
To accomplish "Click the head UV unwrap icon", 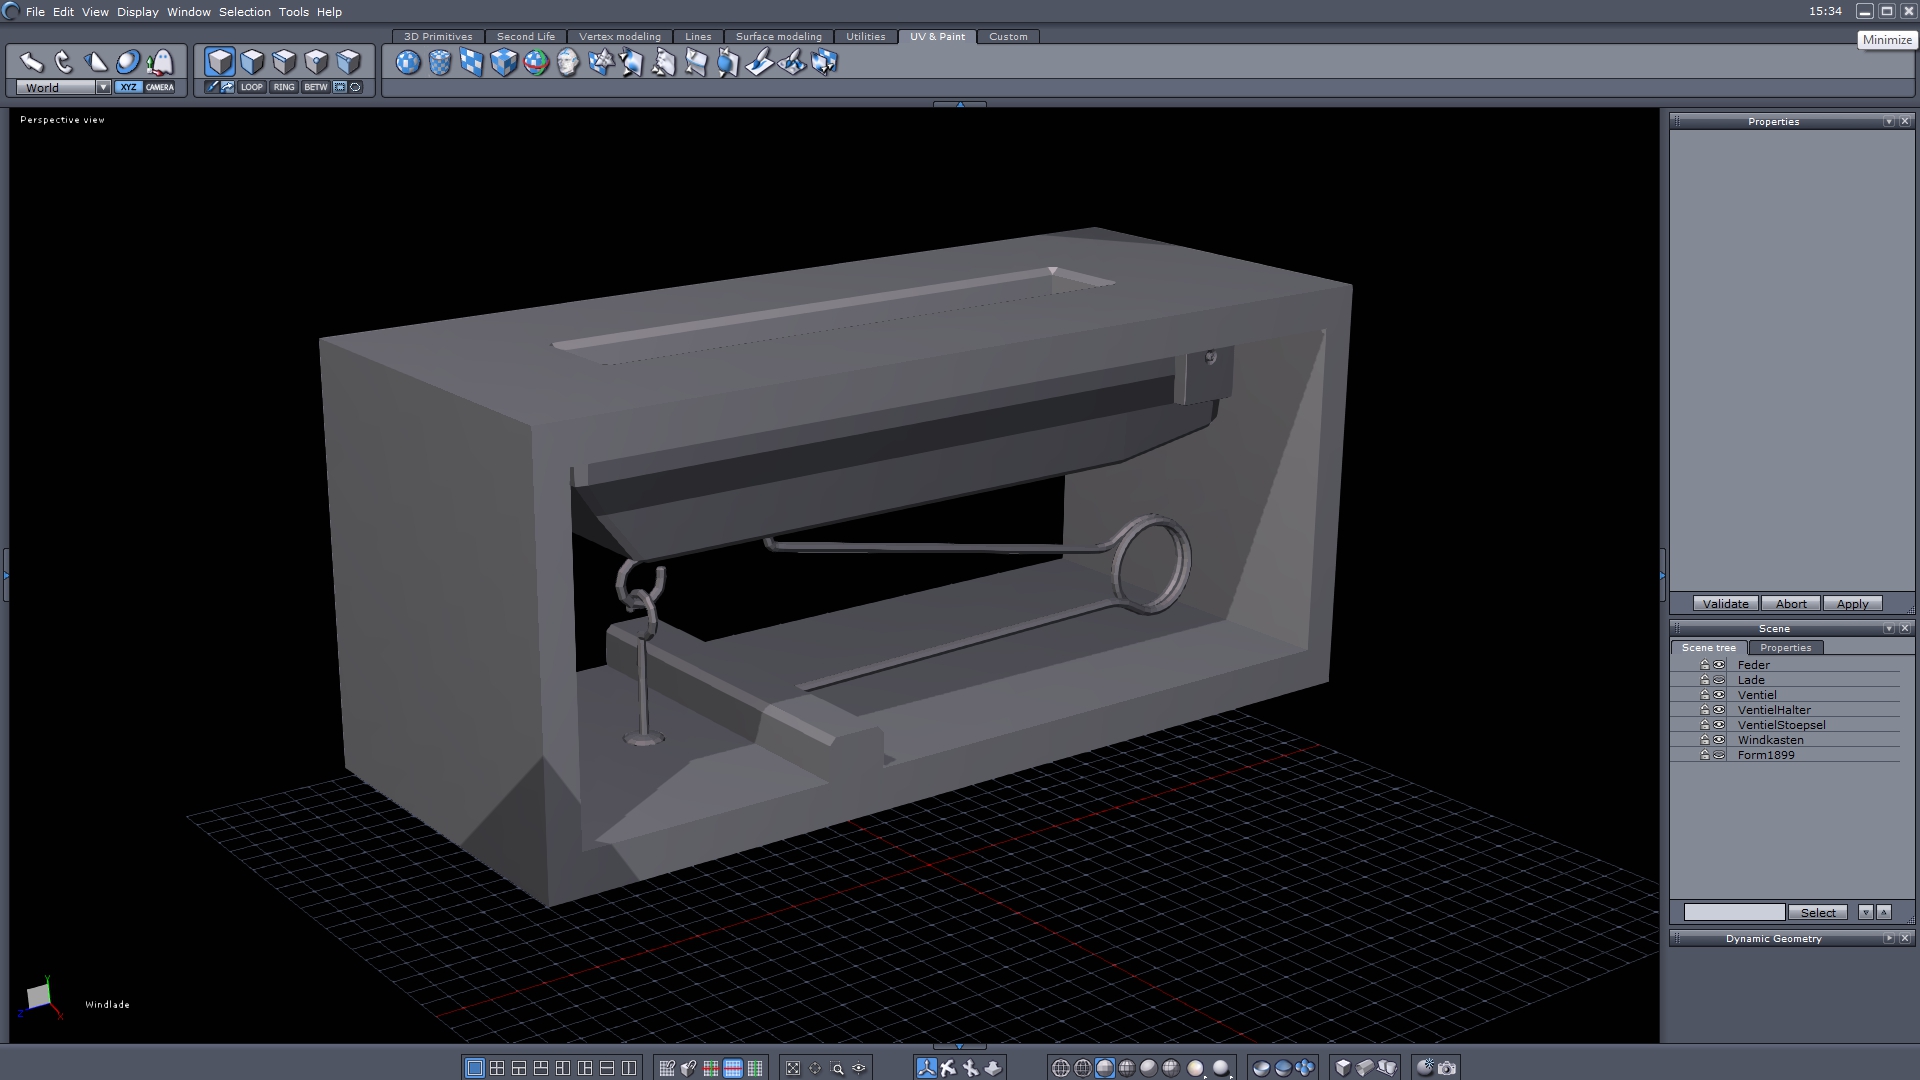I will click(x=568, y=63).
